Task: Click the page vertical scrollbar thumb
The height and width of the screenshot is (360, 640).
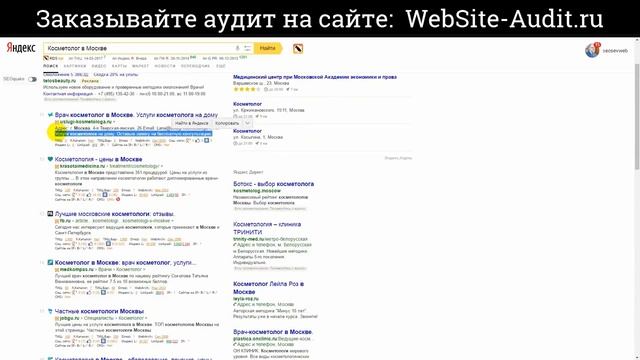Action: coord(637,117)
